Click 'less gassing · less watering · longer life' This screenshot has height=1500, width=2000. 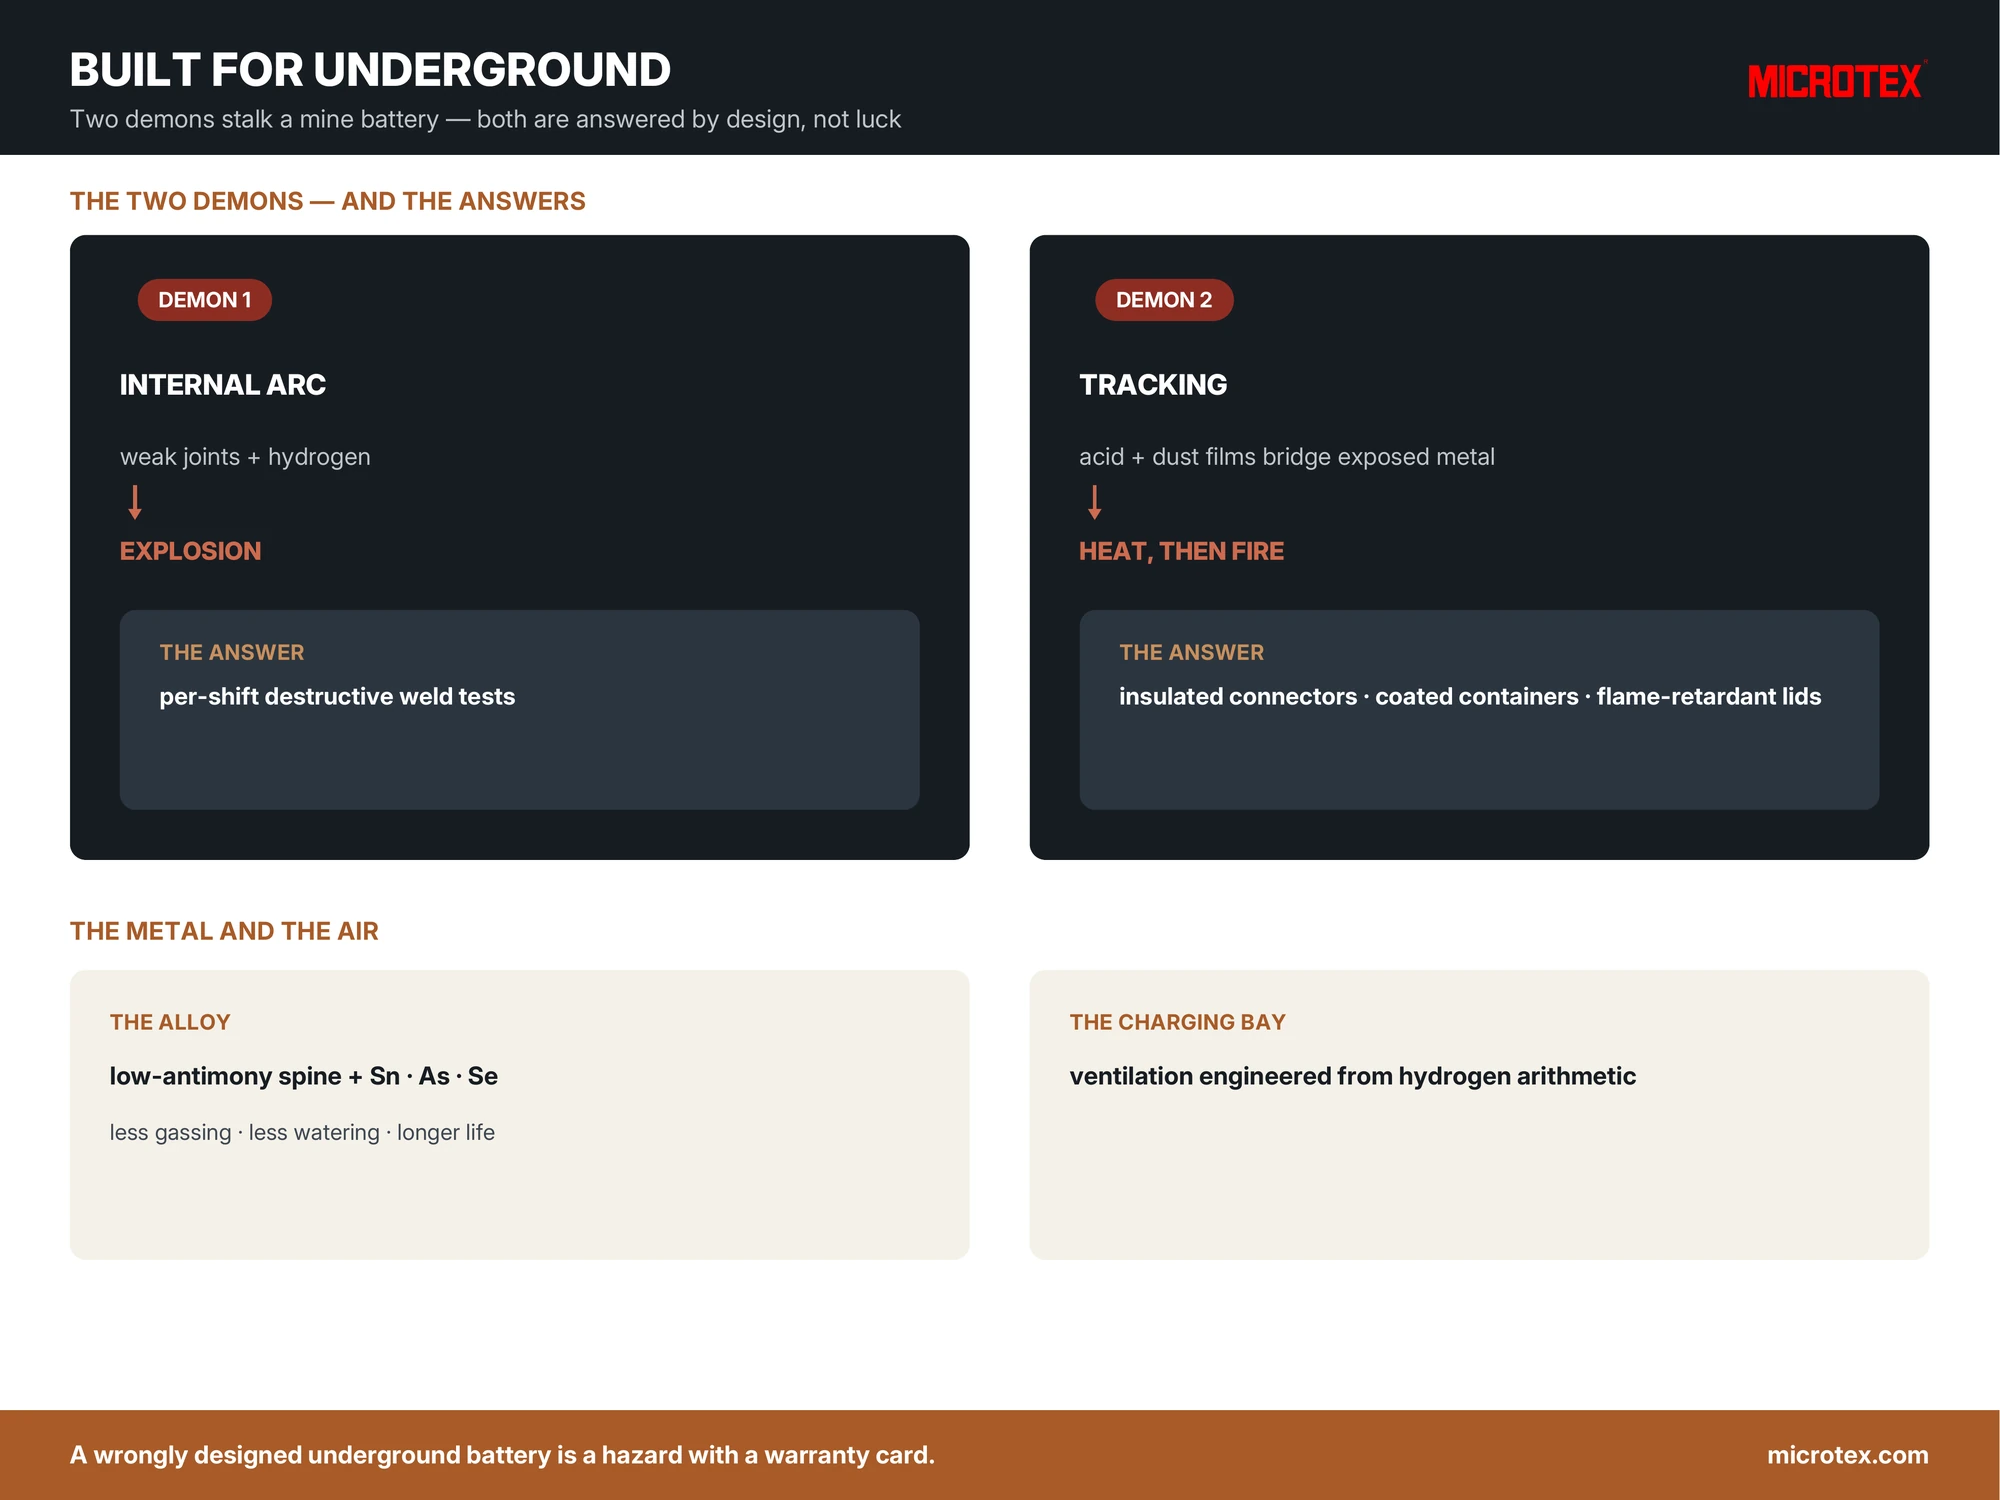[302, 1133]
